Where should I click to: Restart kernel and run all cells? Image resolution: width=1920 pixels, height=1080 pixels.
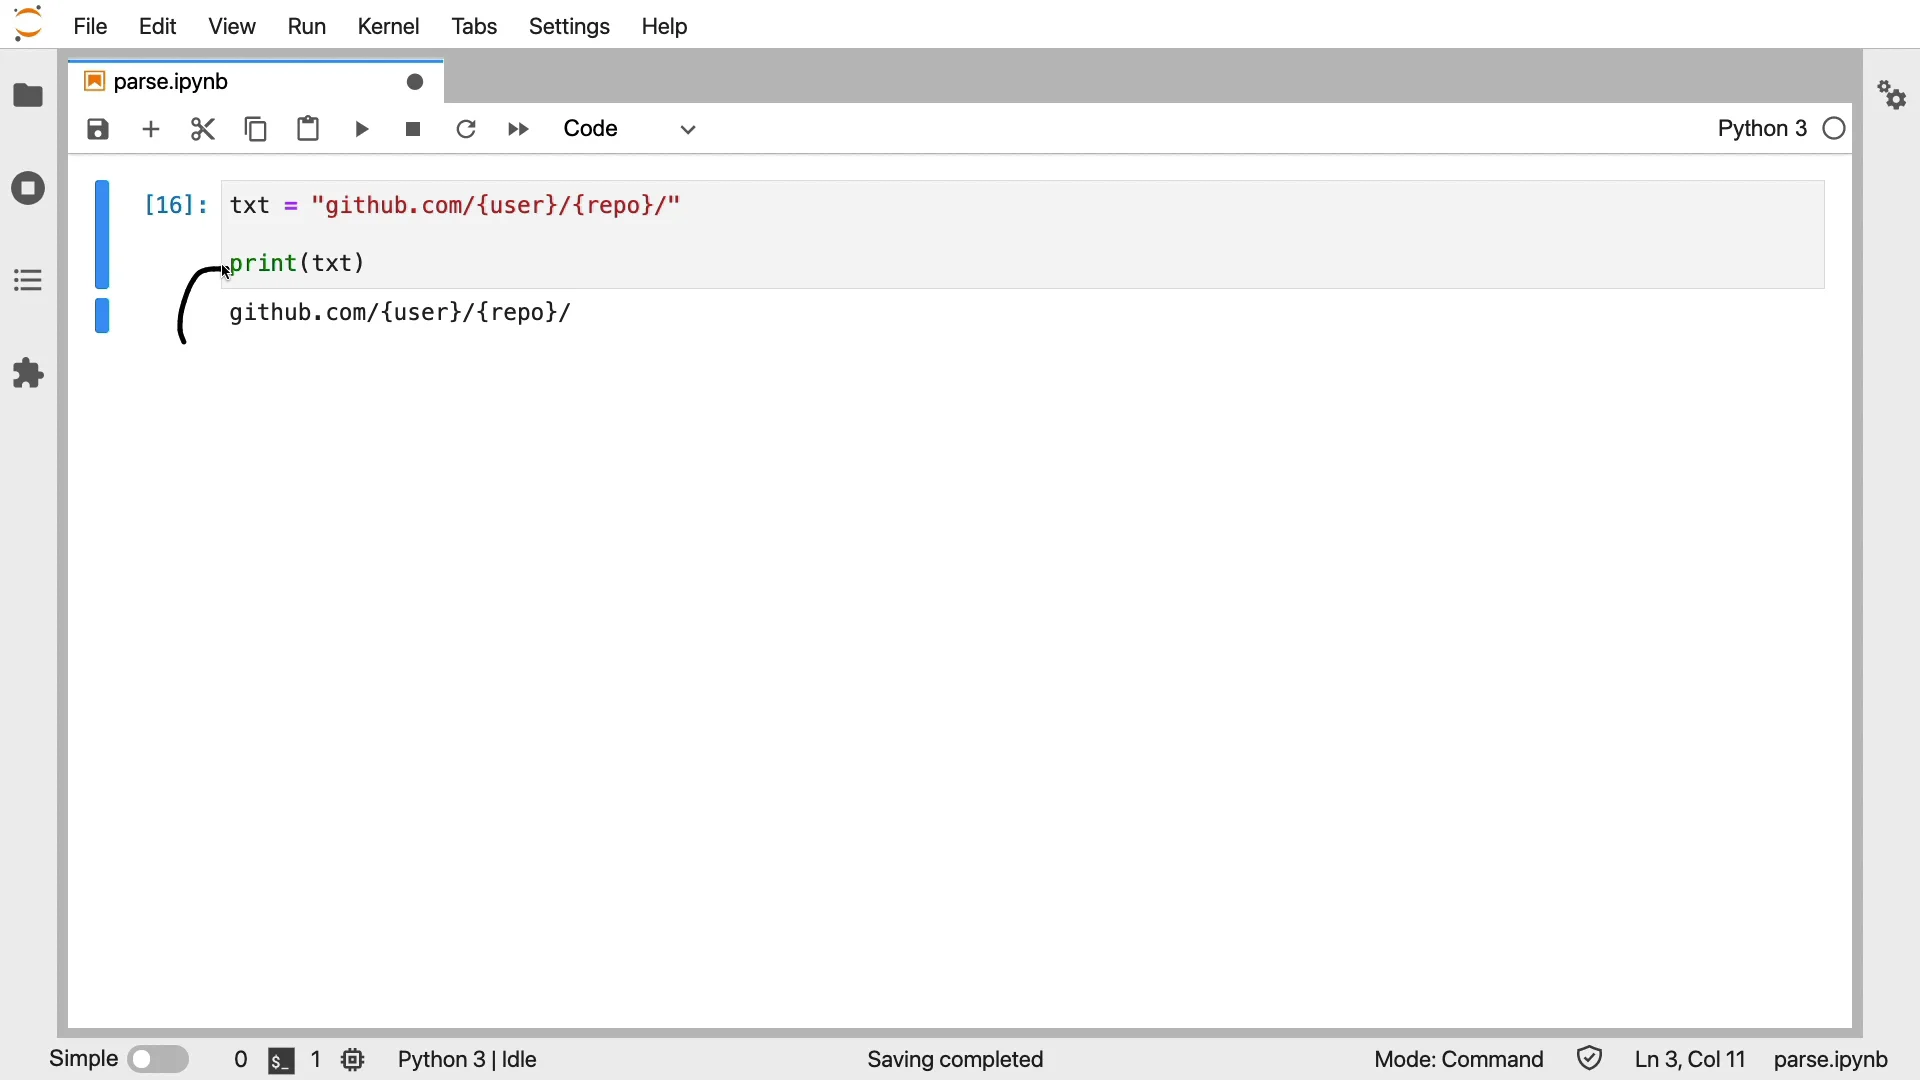[519, 130]
